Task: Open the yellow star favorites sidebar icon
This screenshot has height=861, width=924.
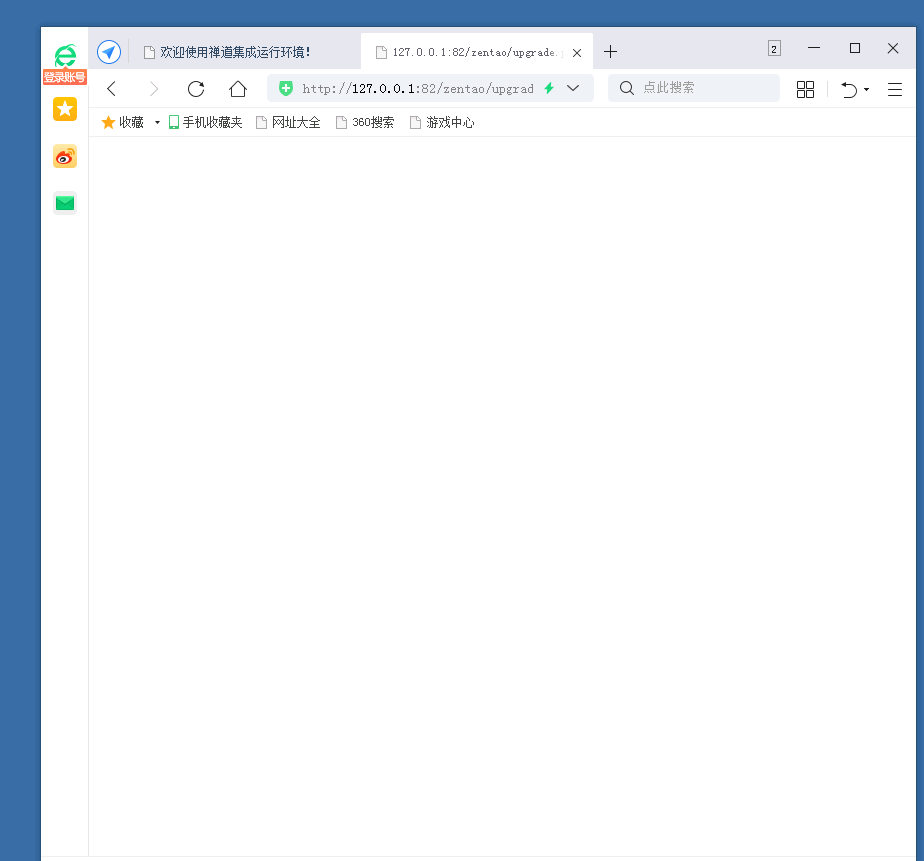Action: click(x=65, y=109)
